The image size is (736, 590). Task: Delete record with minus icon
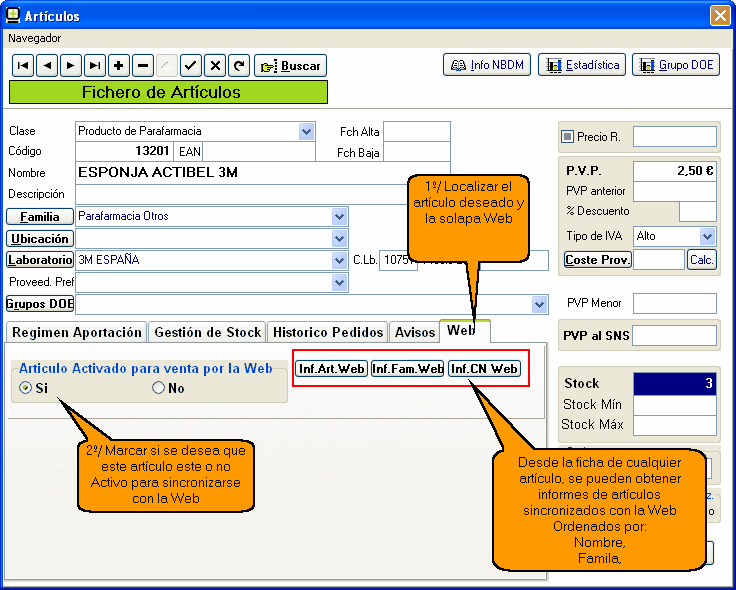(143, 66)
